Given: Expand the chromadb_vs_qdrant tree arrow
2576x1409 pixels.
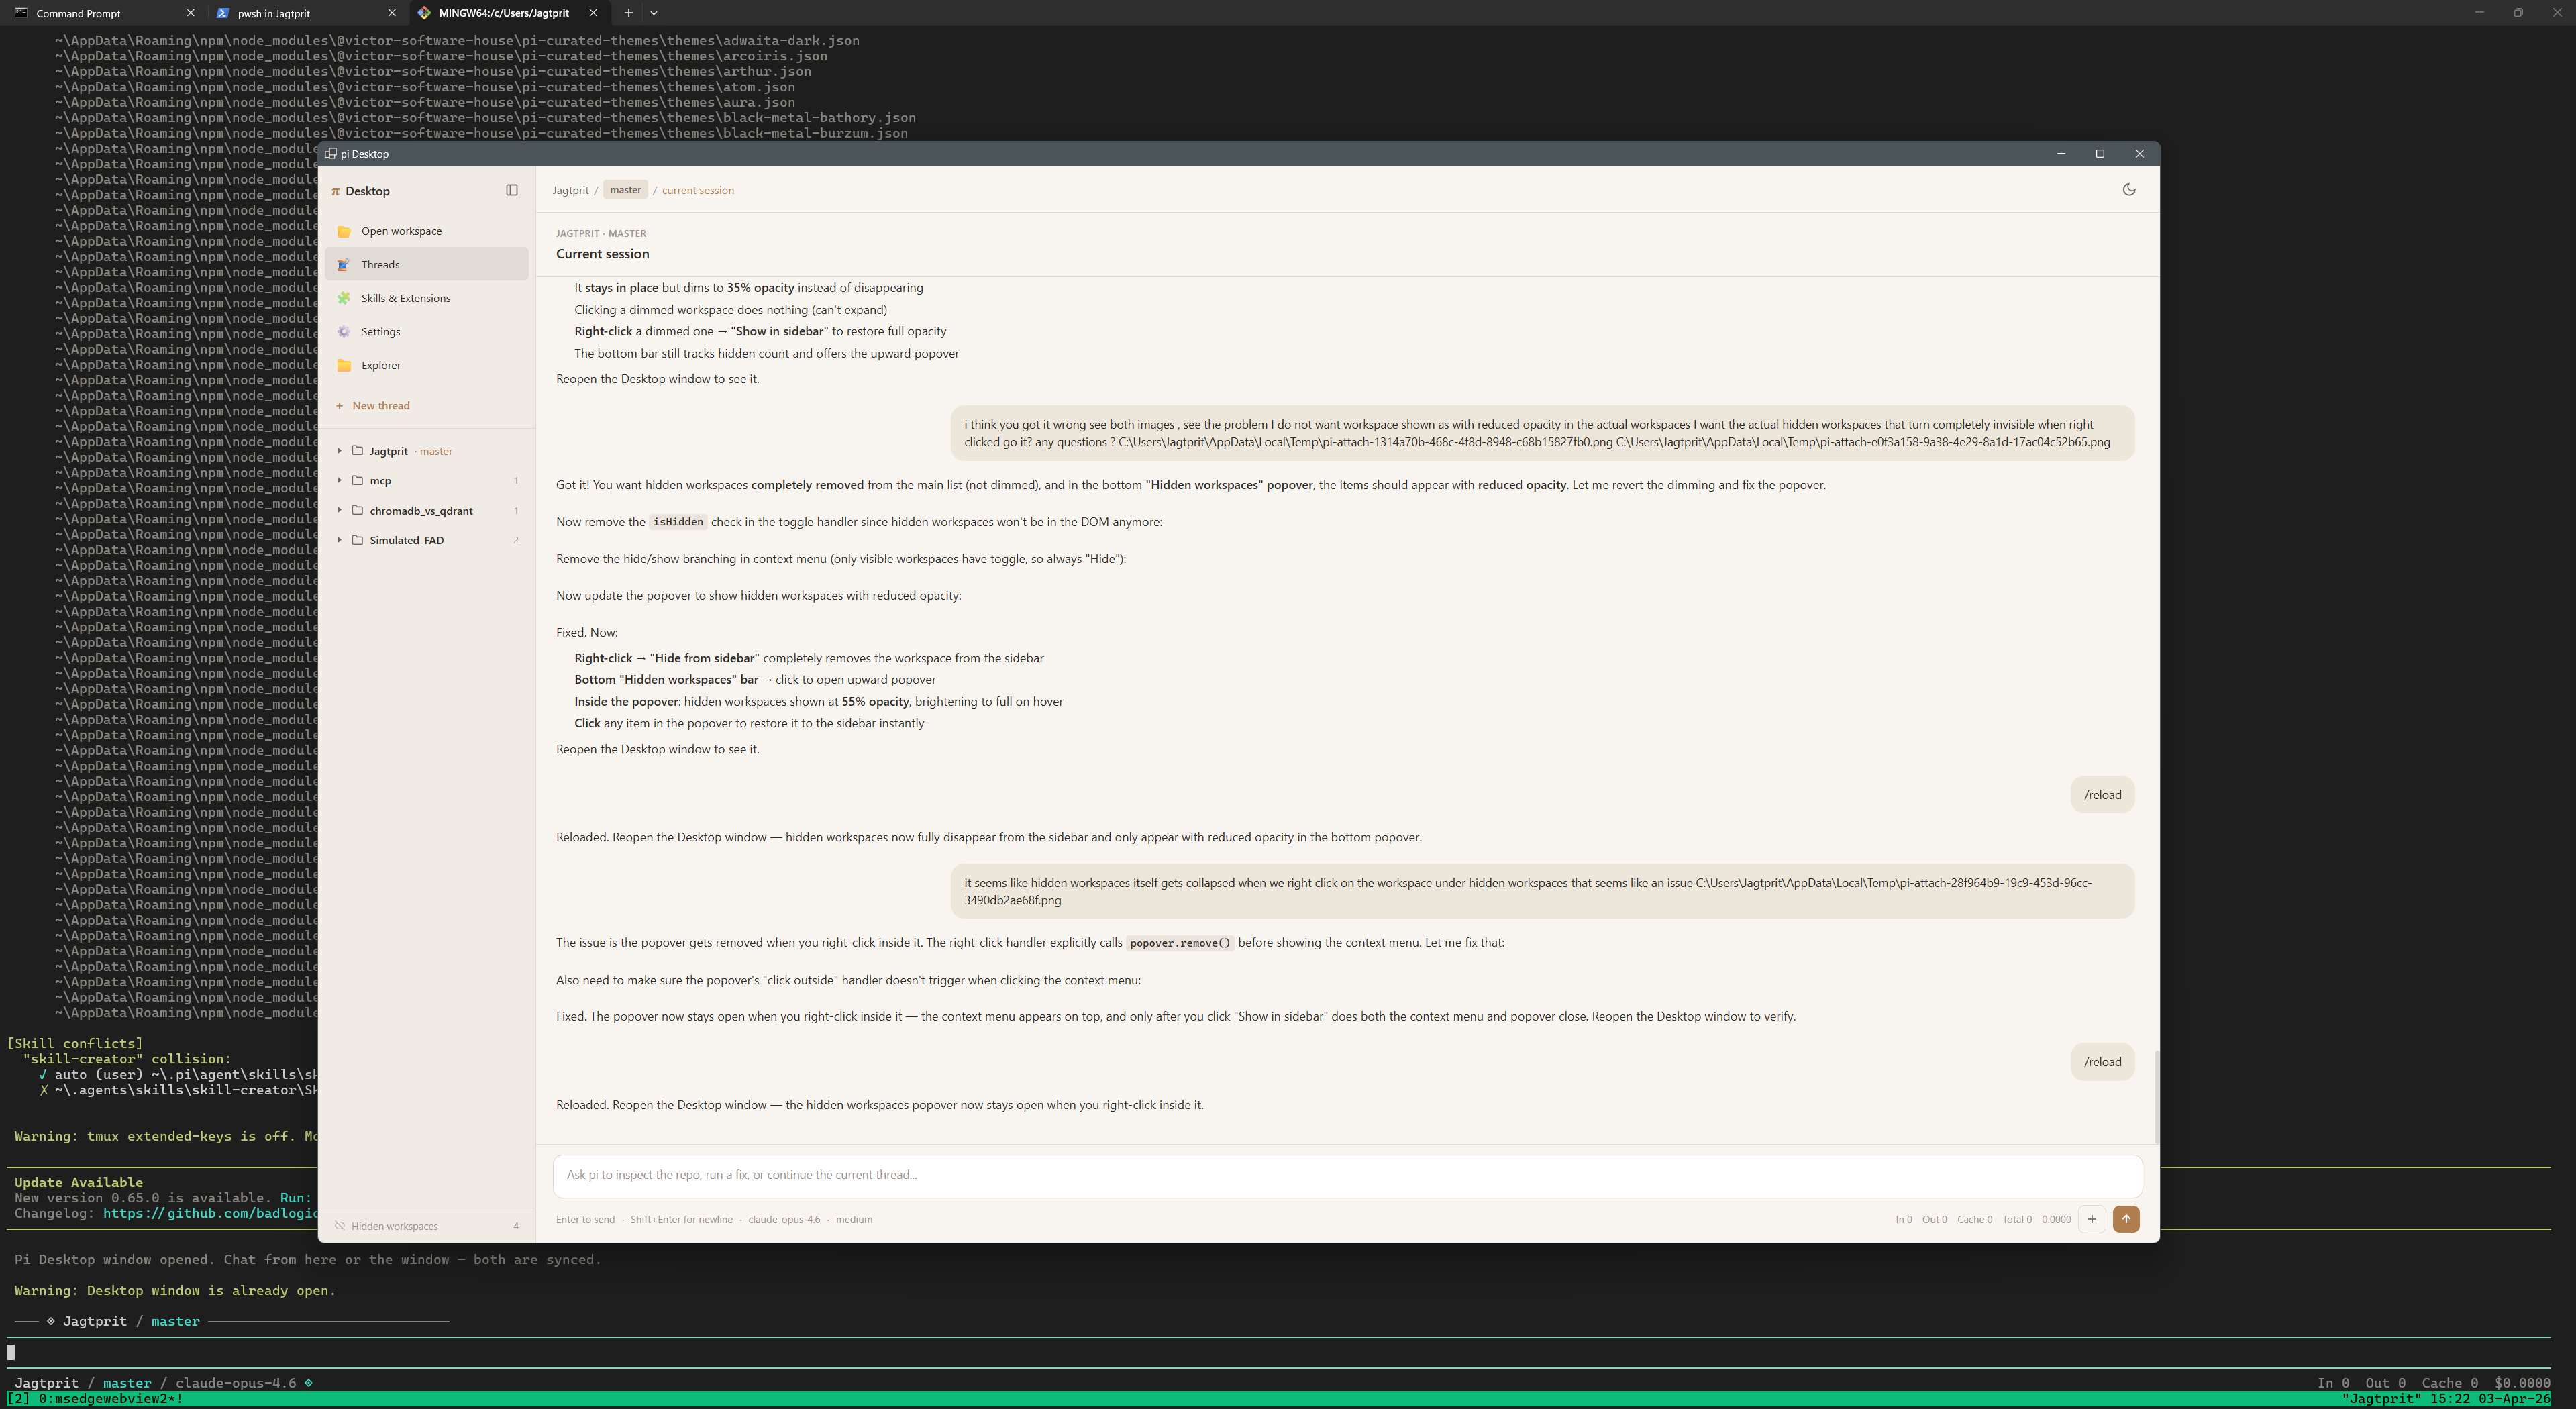Looking at the screenshot, I should coord(340,510).
